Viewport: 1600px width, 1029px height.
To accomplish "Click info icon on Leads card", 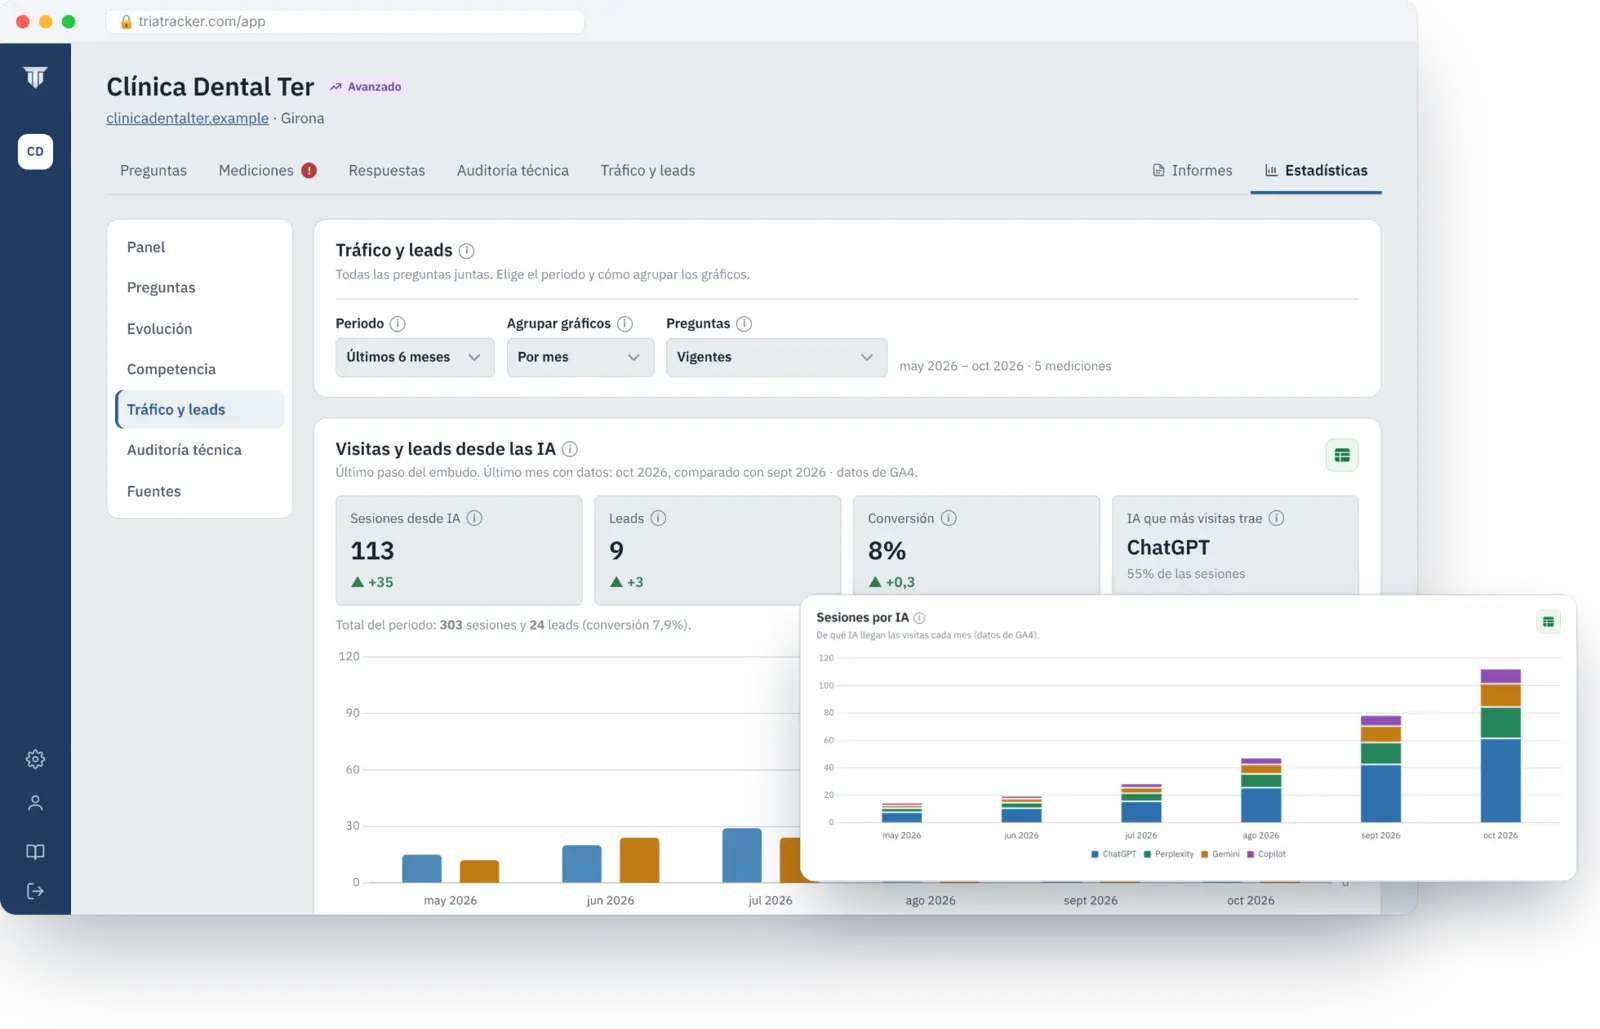I will point(658,518).
